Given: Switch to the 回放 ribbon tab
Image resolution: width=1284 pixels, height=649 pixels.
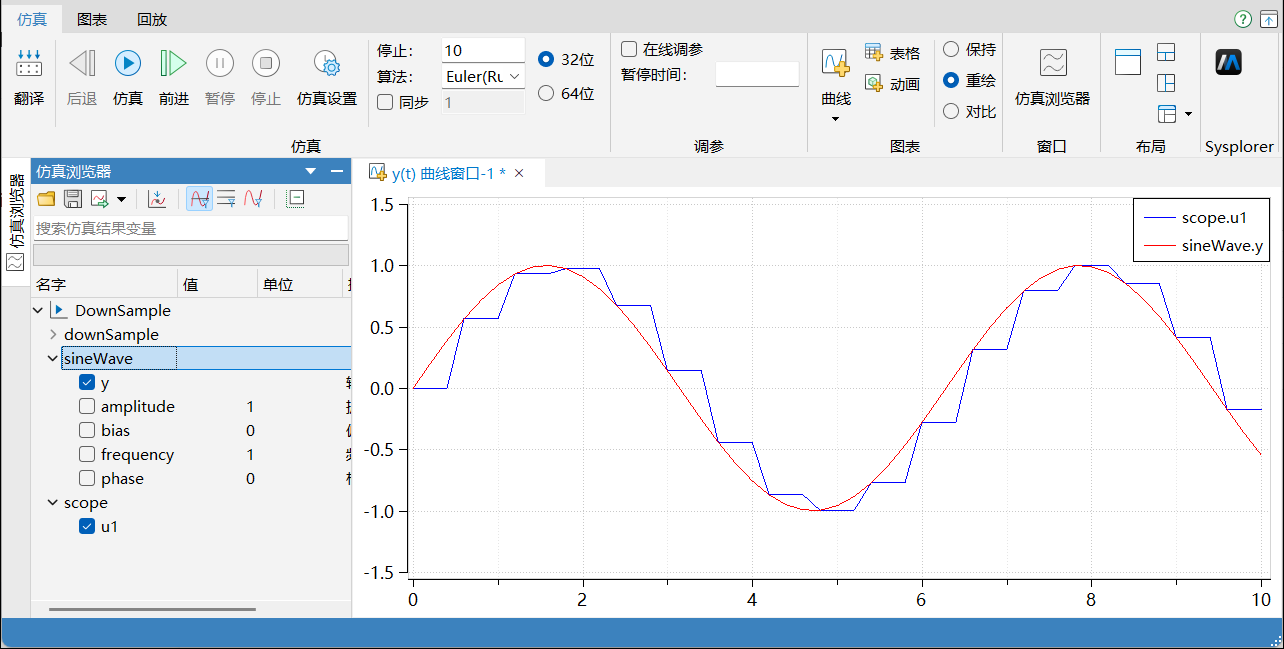Looking at the screenshot, I should click(152, 19).
